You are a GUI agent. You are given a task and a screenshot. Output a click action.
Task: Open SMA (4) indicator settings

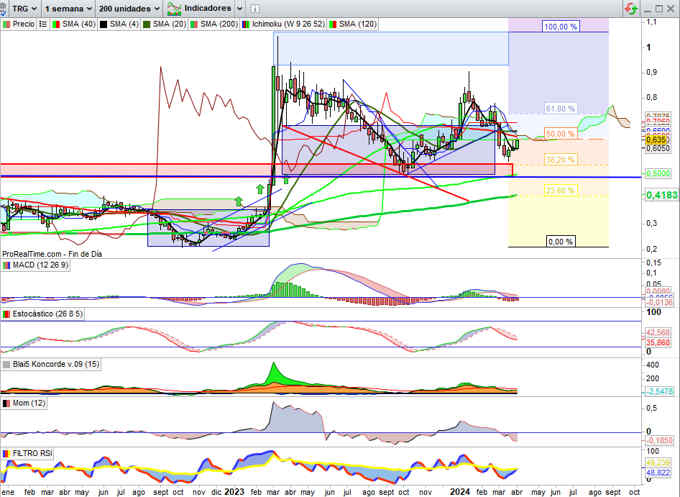coord(119,24)
